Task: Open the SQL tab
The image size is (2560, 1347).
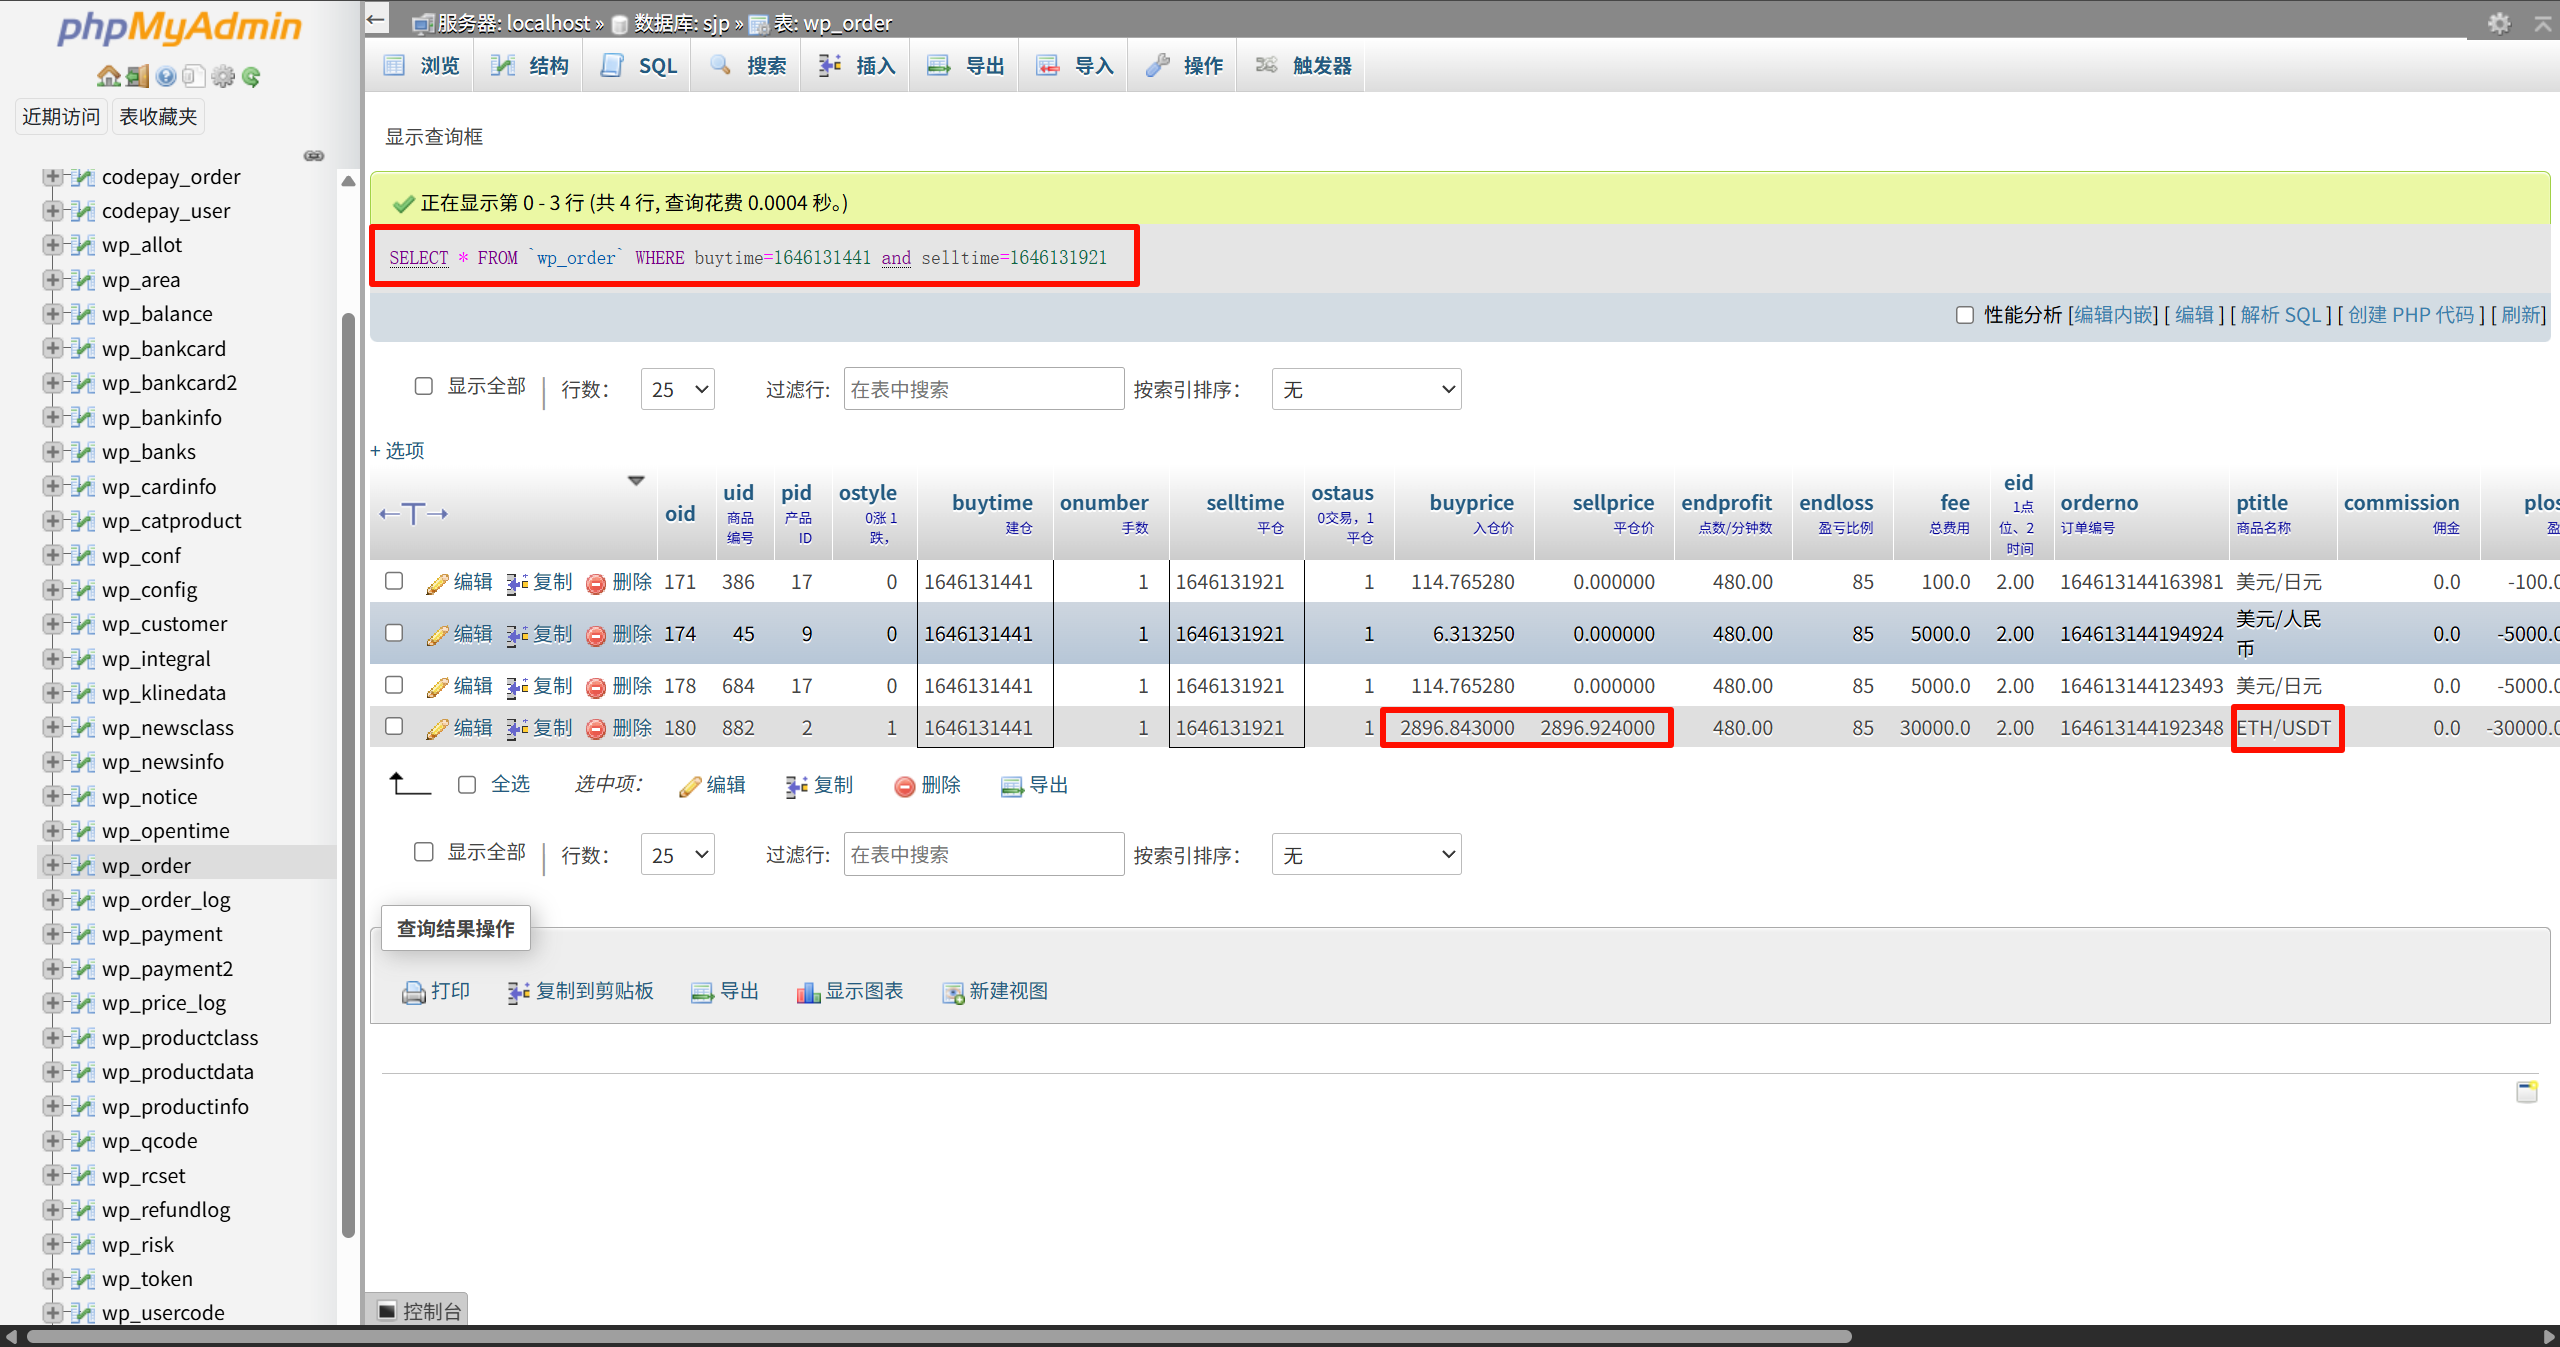Action: (639, 66)
